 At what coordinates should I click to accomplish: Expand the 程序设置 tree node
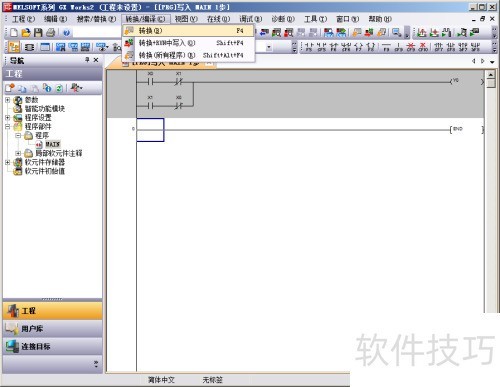[x=8, y=117]
